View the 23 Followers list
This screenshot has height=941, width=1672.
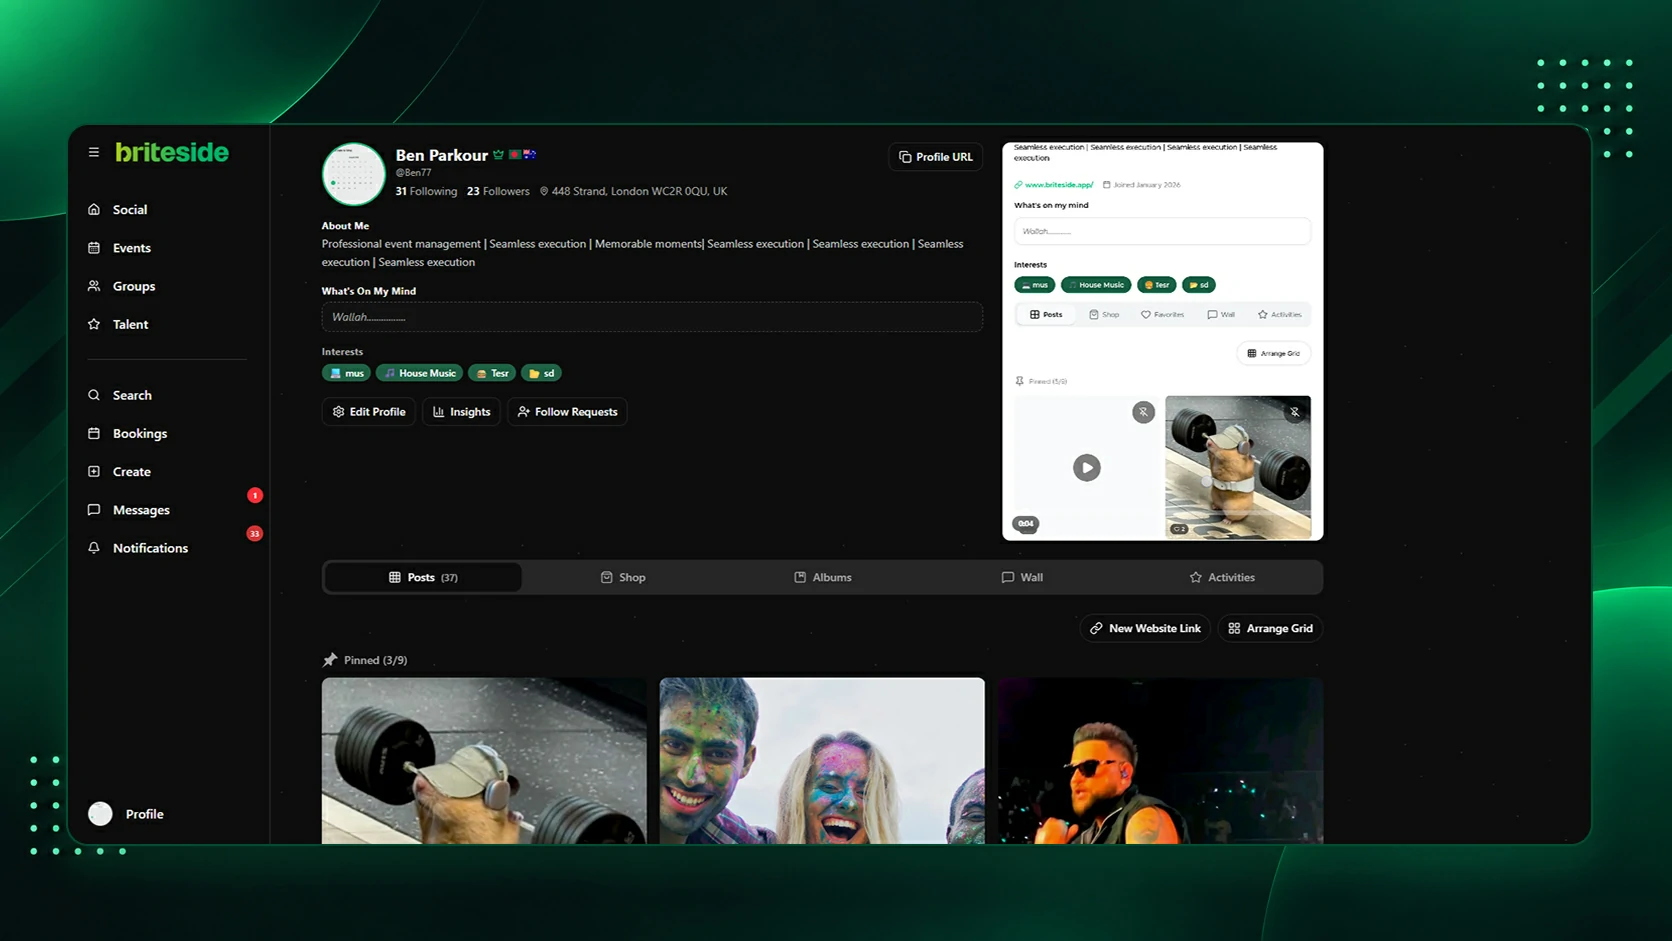coord(498,191)
